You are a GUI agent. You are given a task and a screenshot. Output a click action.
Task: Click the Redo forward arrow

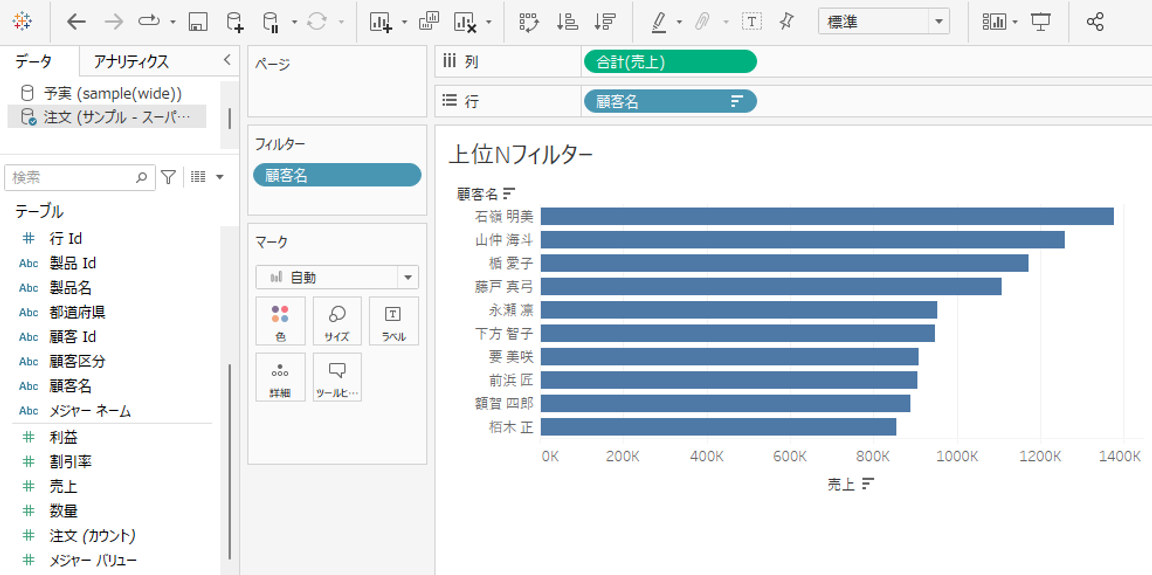pyautogui.click(x=114, y=22)
